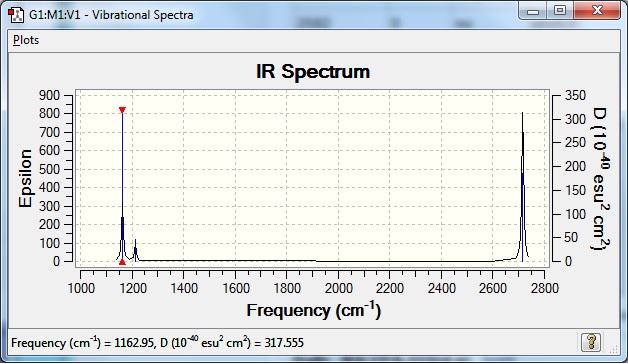Click the 2000 tick label on frequency axis

(338, 288)
